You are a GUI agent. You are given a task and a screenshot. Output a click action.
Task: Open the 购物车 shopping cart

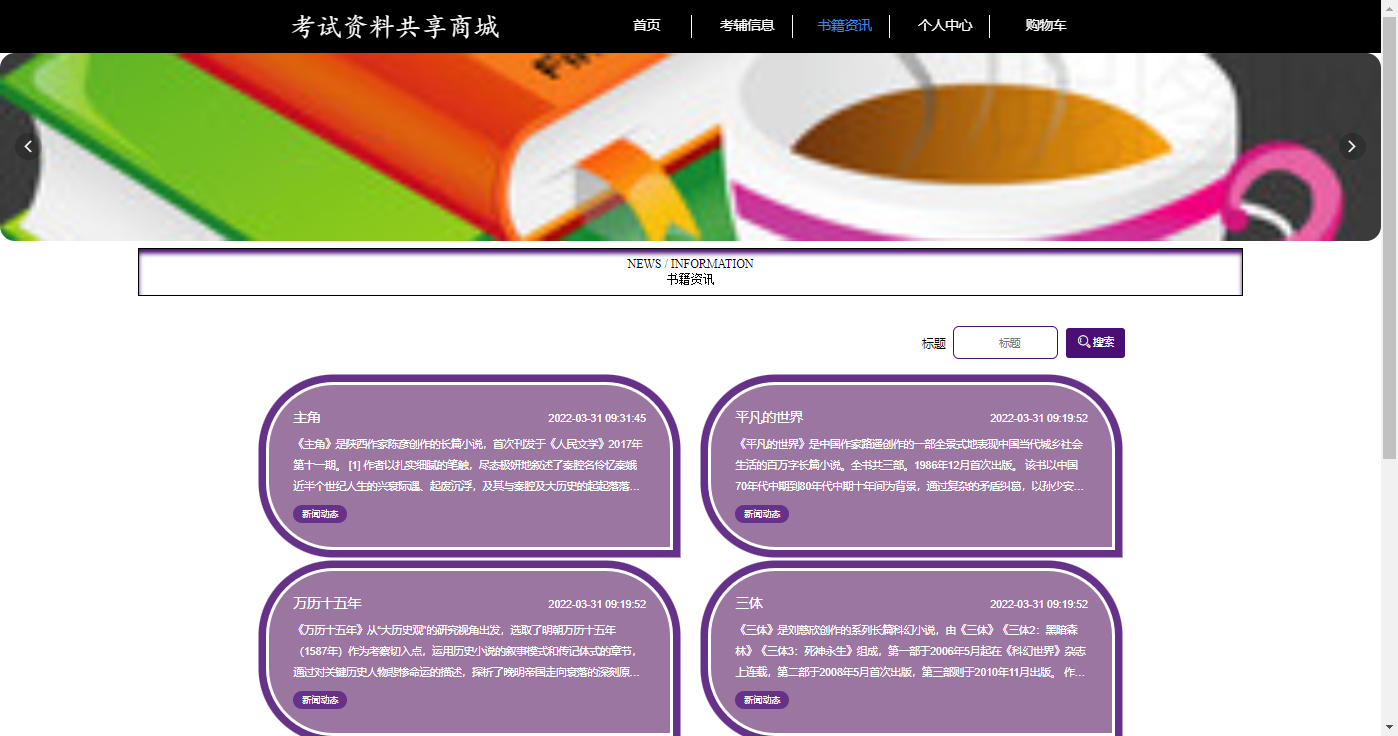1045,26
